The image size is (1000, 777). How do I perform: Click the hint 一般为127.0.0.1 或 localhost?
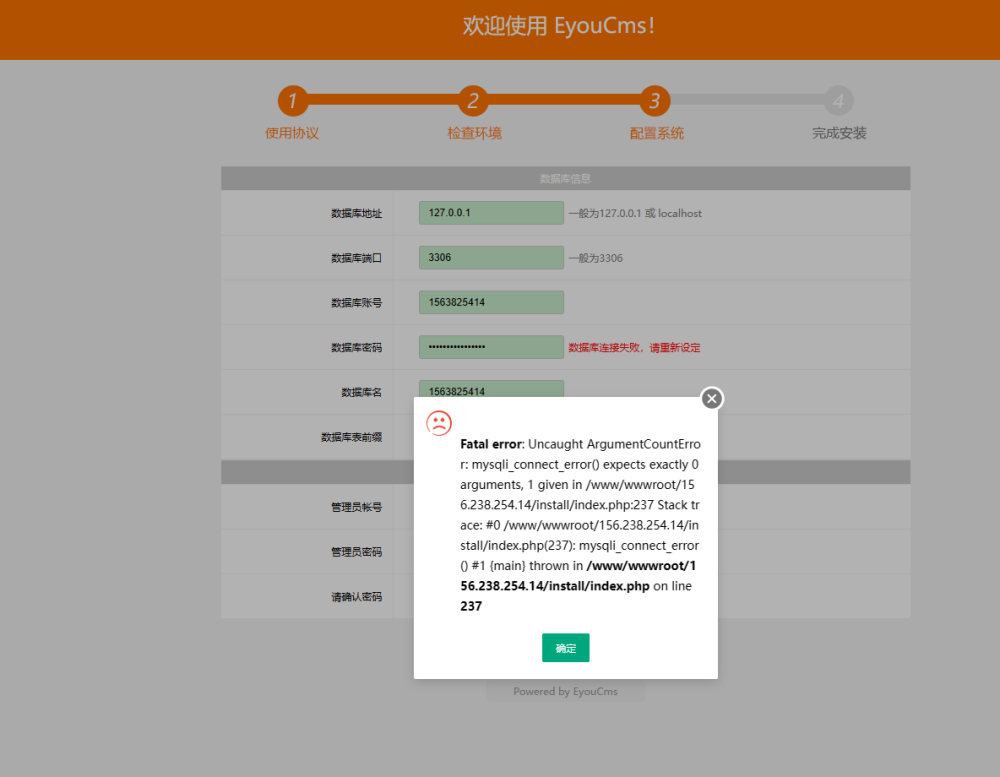pos(635,214)
